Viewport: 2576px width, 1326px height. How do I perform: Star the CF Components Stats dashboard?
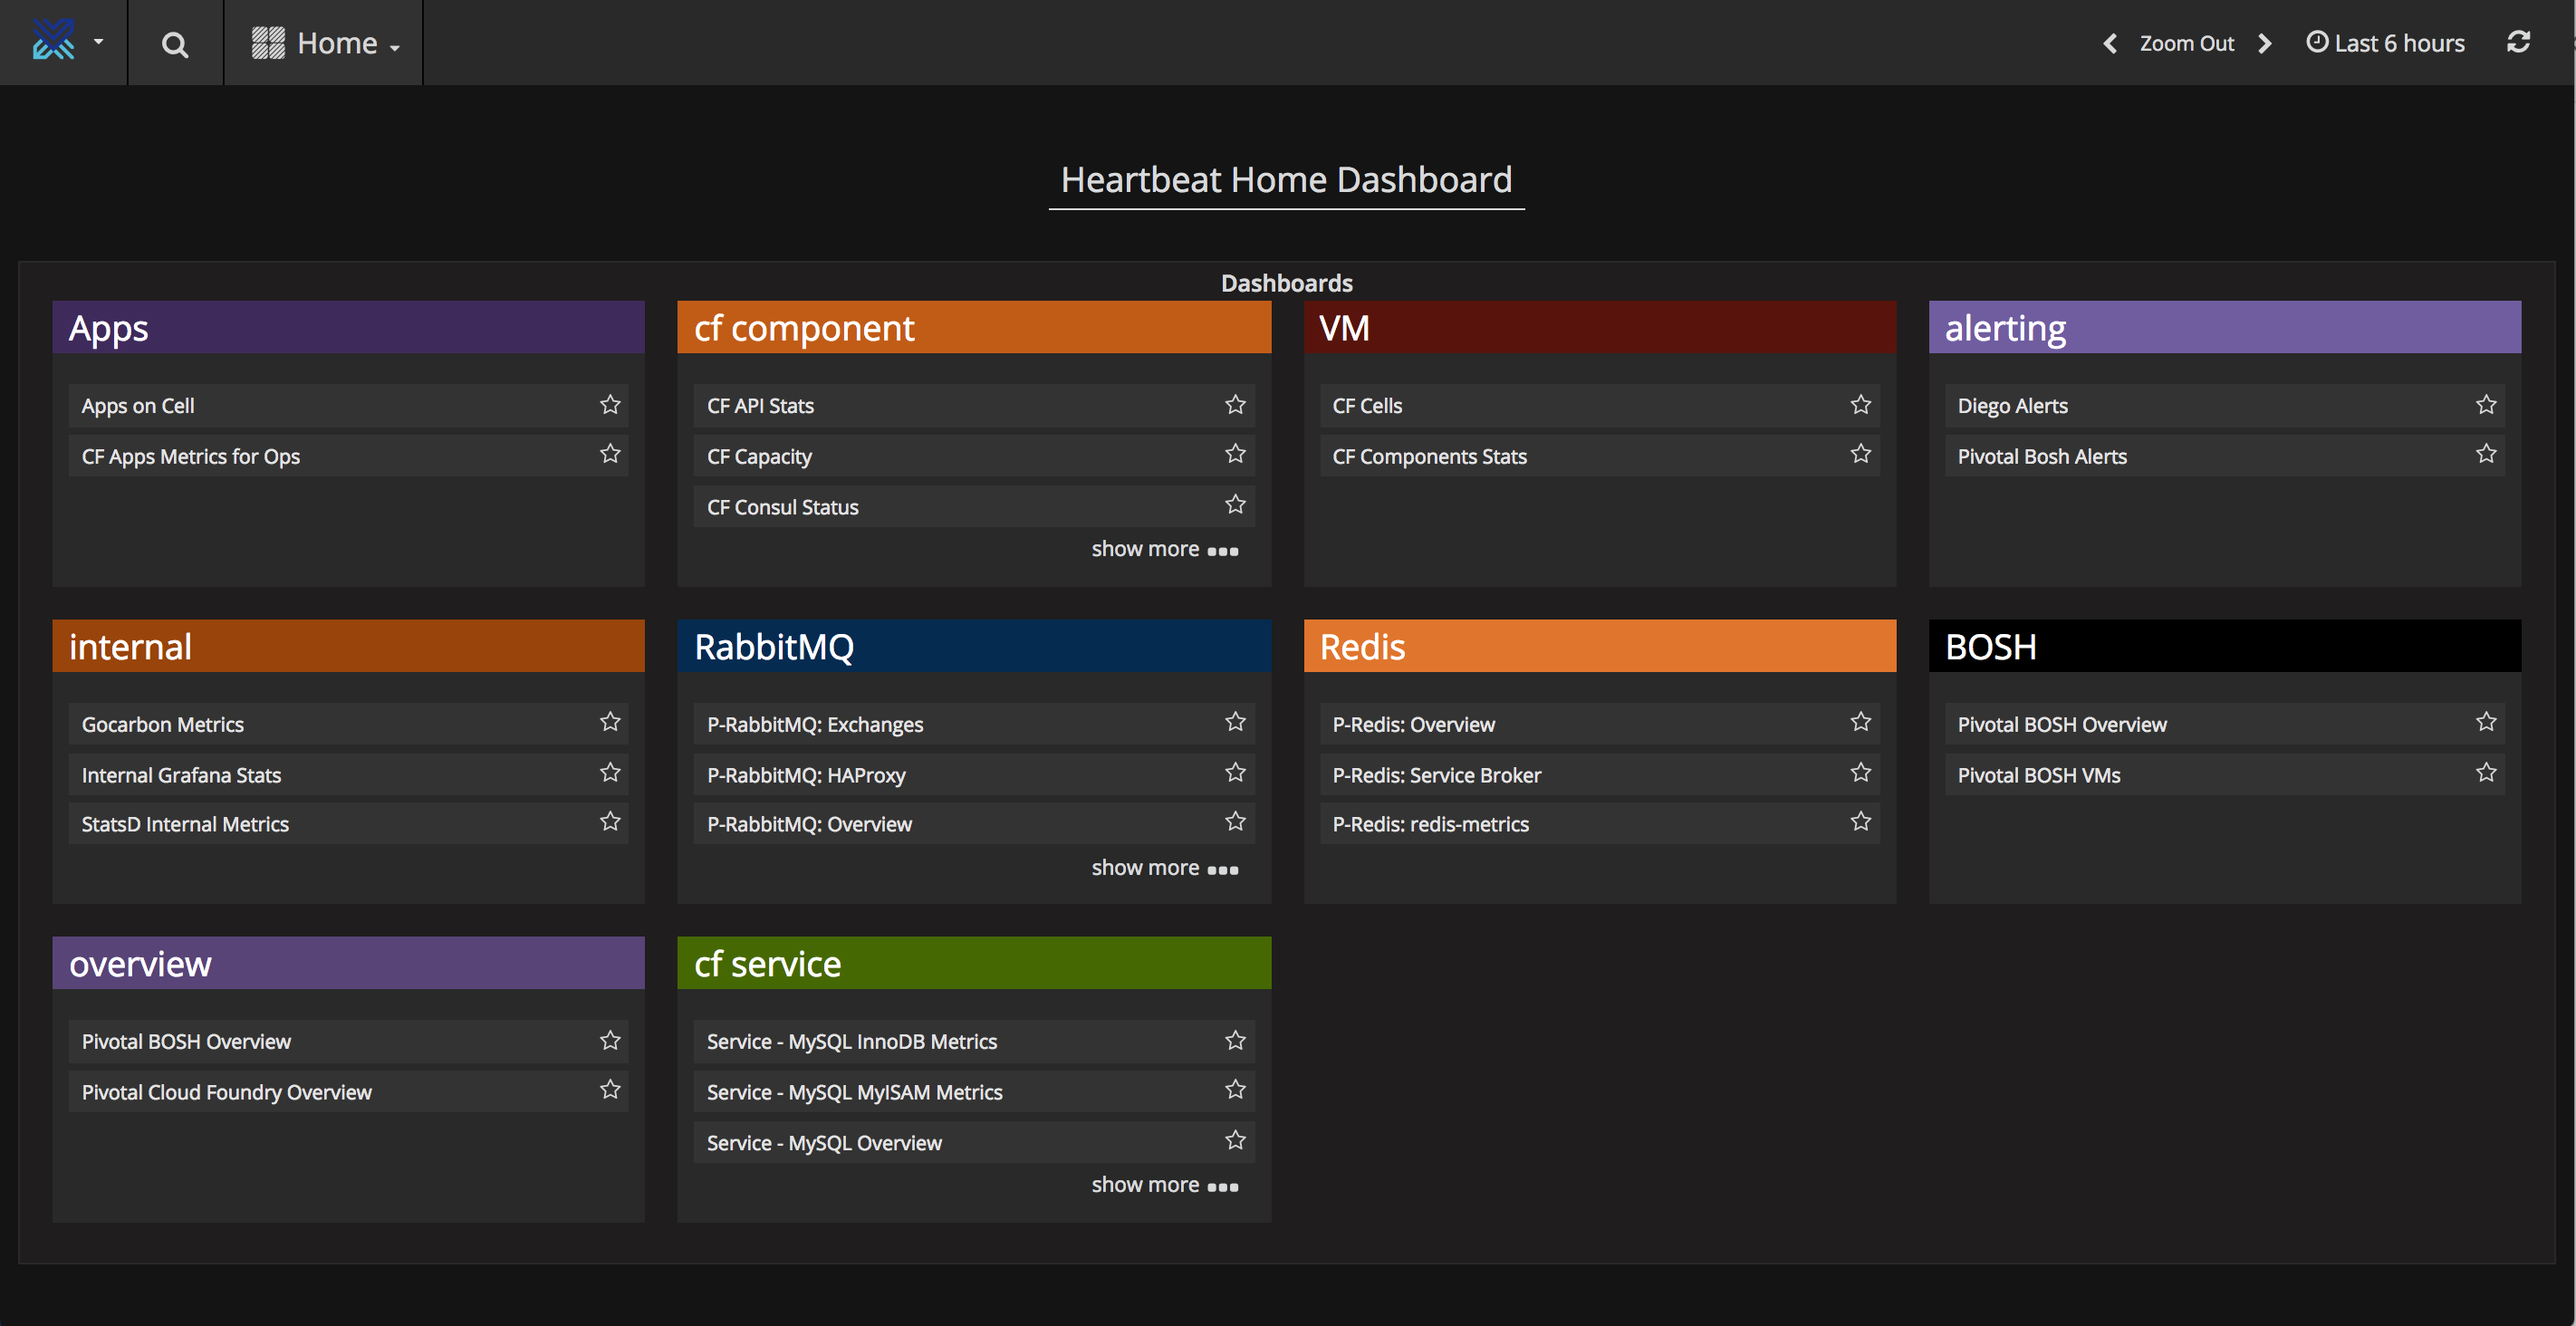[1861, 454]
